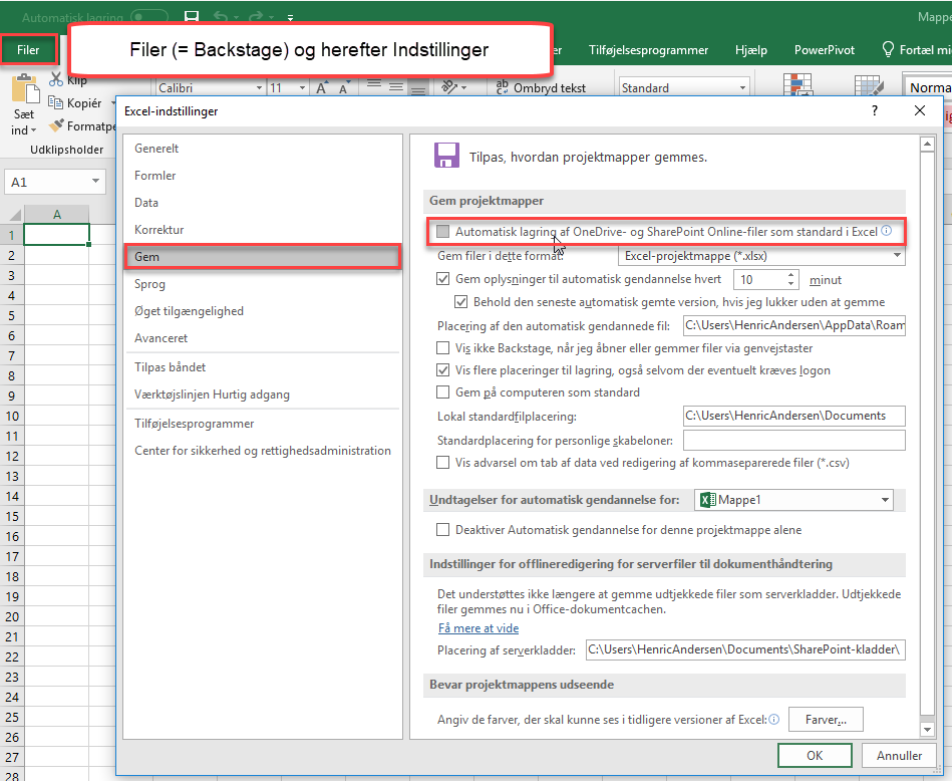Click the Lokal standardfilplacering input field
The image size is (952, 781).
click(794, 416)
